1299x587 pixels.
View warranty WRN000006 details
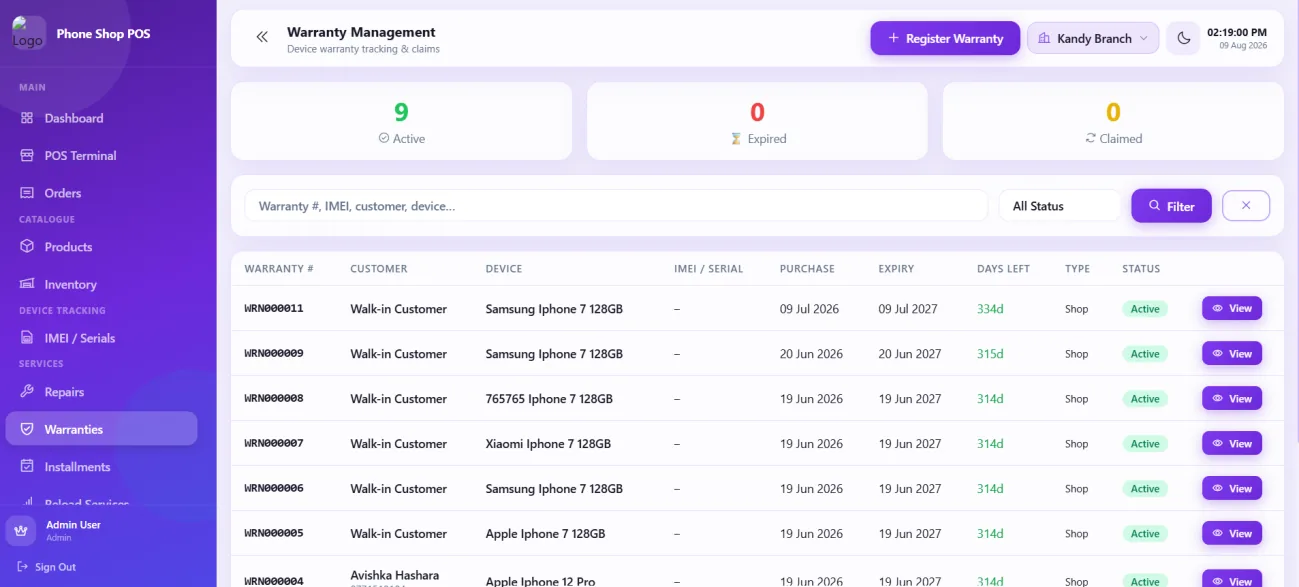point(1232,488)
